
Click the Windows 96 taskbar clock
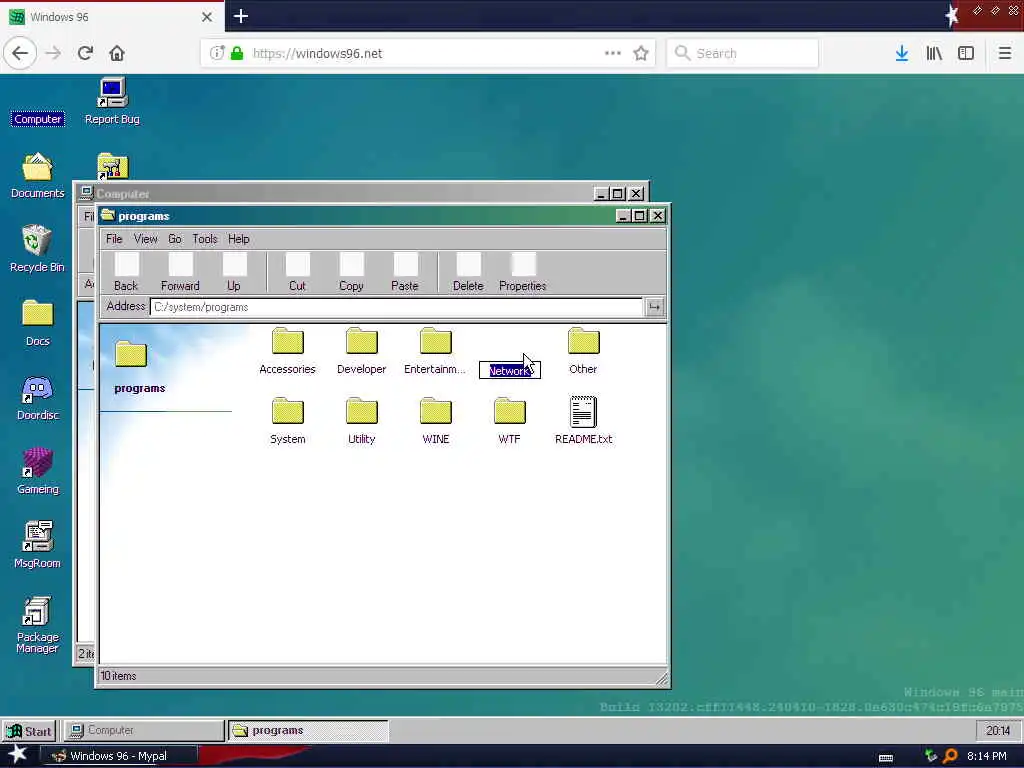pos(997,731)
